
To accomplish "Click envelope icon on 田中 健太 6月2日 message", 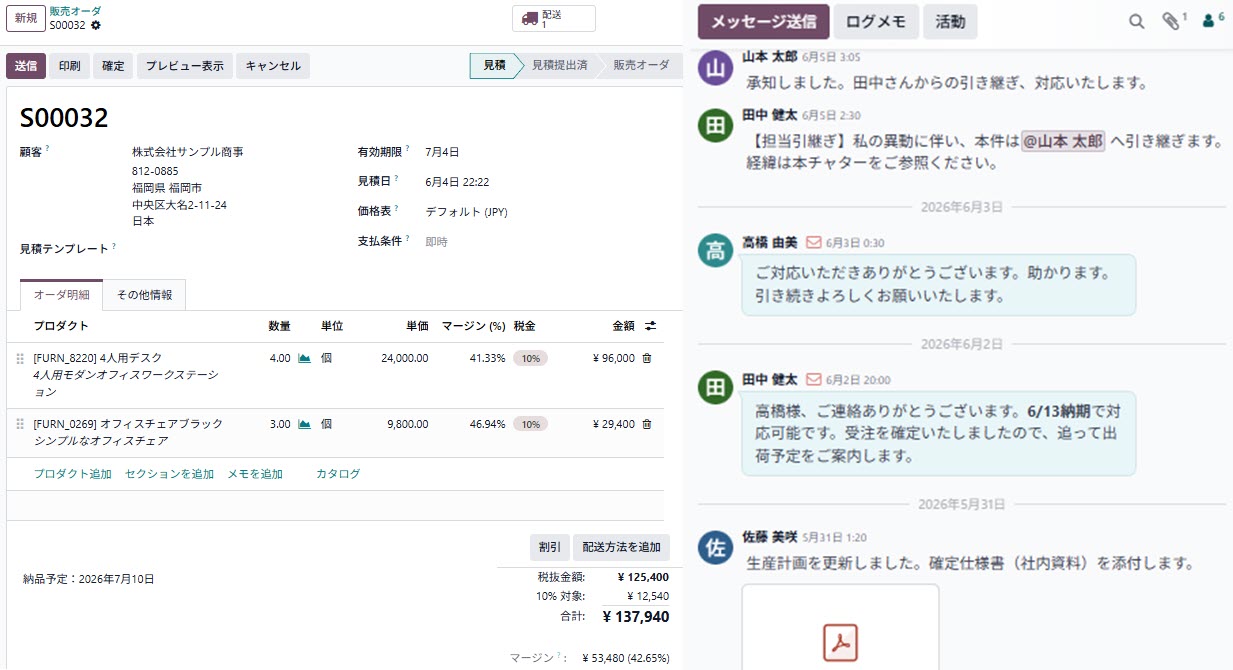I will [x=813, y=380].
